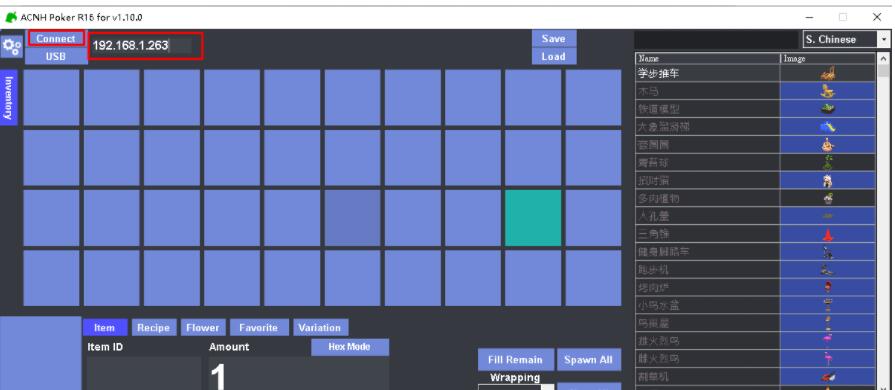
Task: Switch to the Flower tab
Action: tap(202, 328)
